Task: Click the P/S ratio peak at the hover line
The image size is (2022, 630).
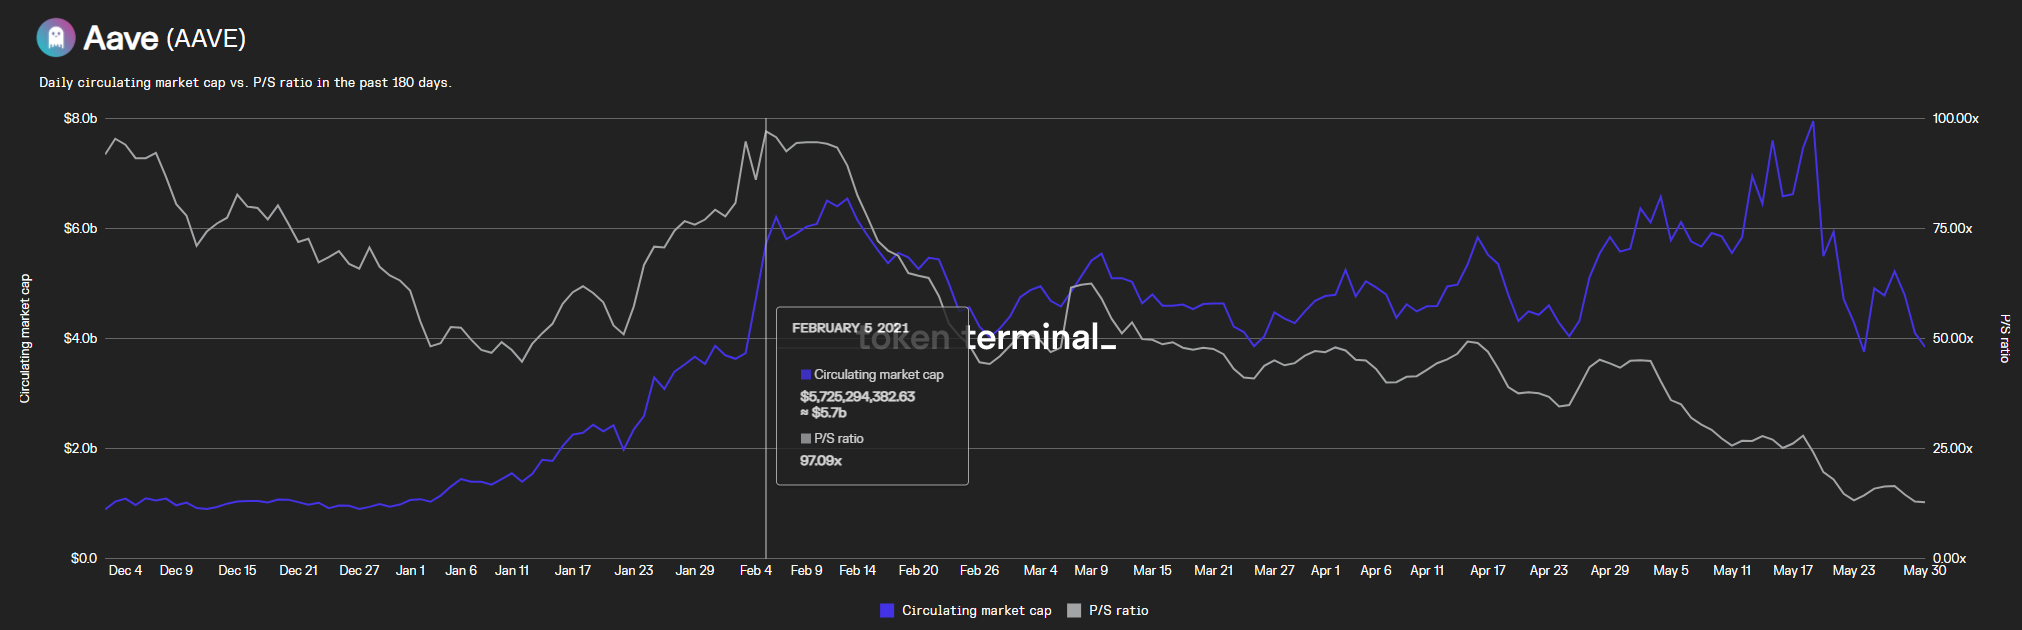Action: pos(766,131)
